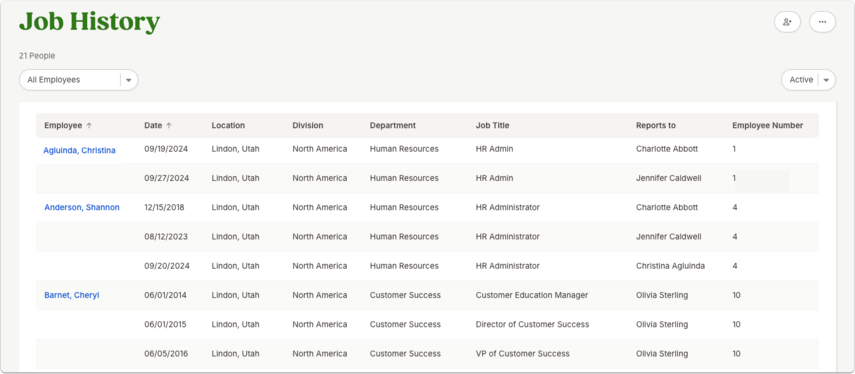This screenshot has width=855, height=374.
Task: Open Anderson, Shannon employee link
Action: (x=82, y=207)
